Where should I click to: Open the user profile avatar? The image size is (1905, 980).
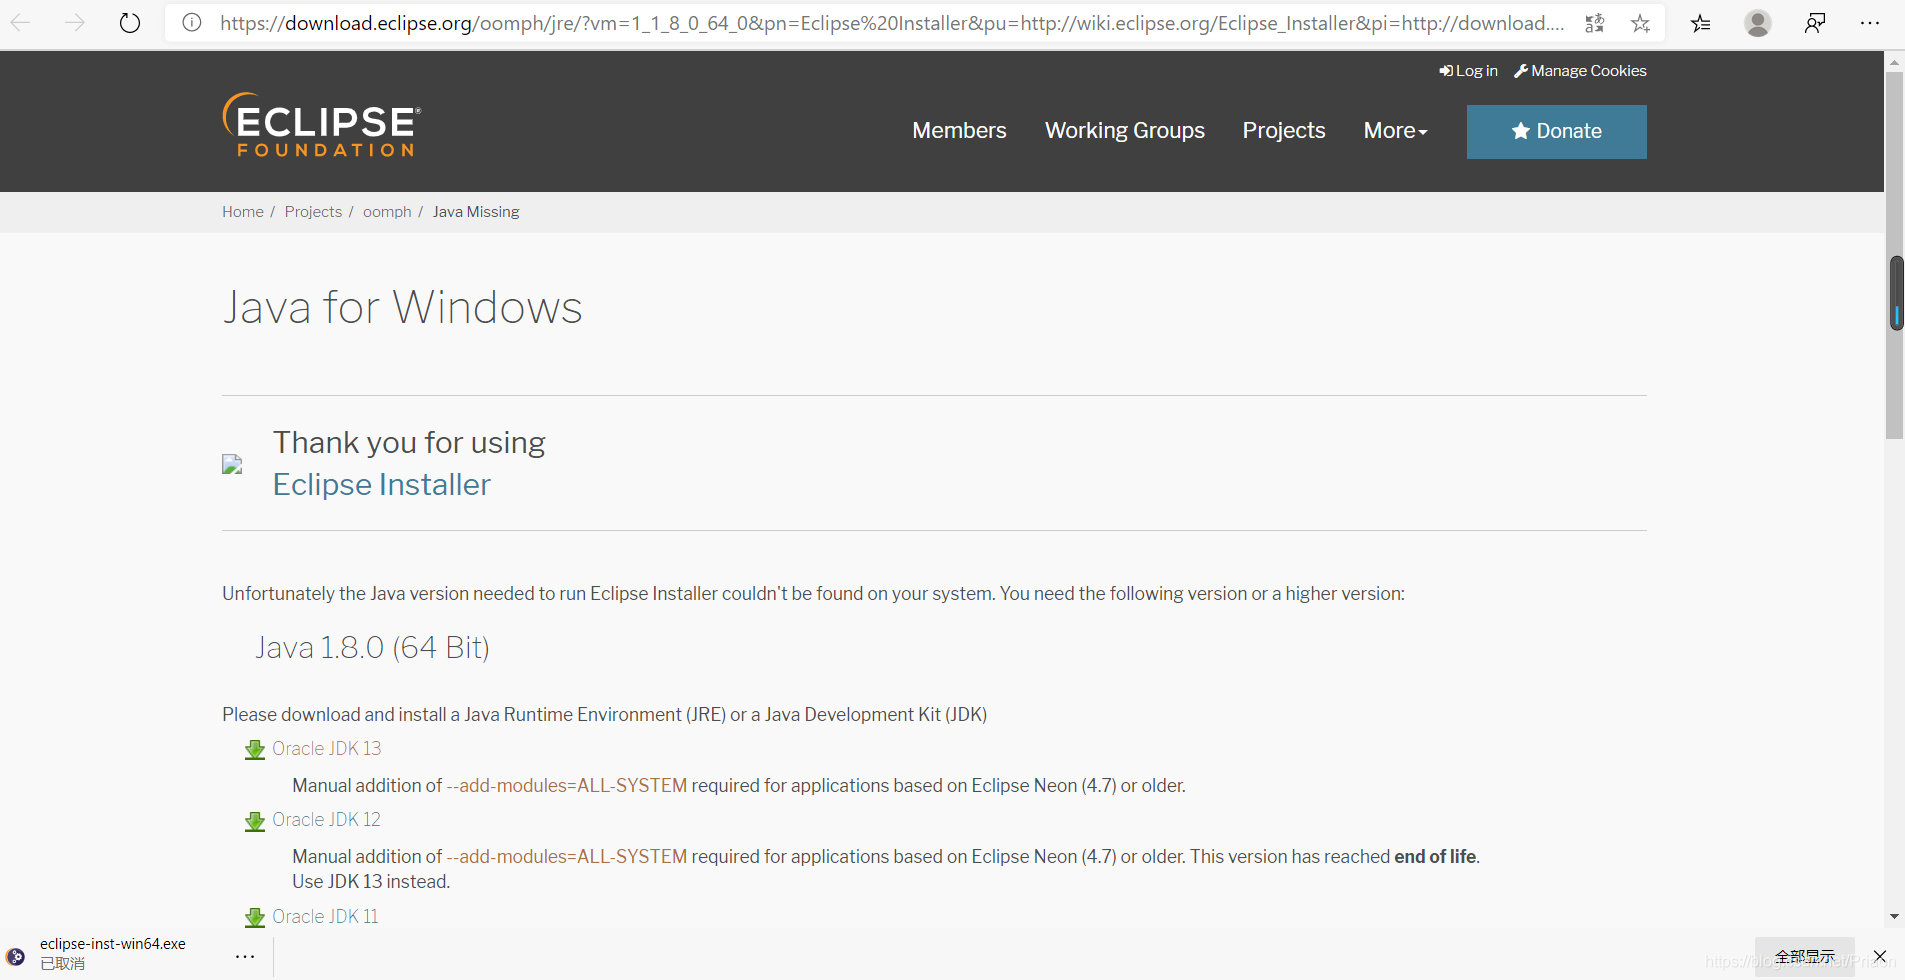coord(1758,23)
